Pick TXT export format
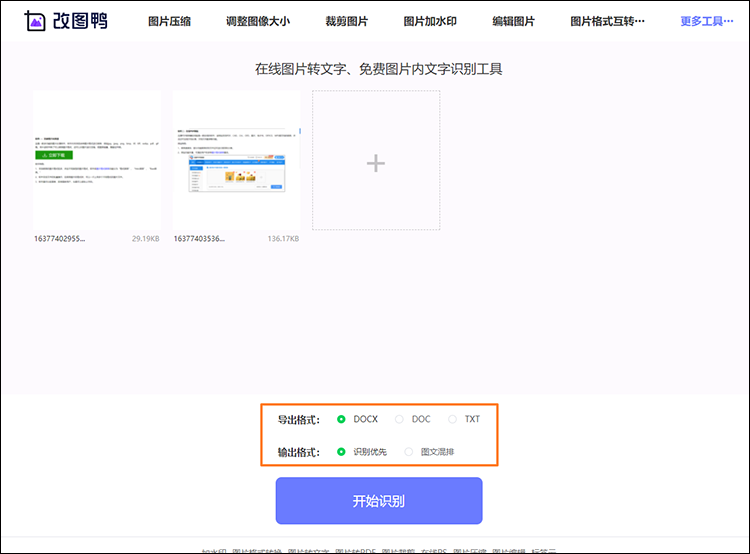This screenshot has height=554, width=750. point(452,419)
